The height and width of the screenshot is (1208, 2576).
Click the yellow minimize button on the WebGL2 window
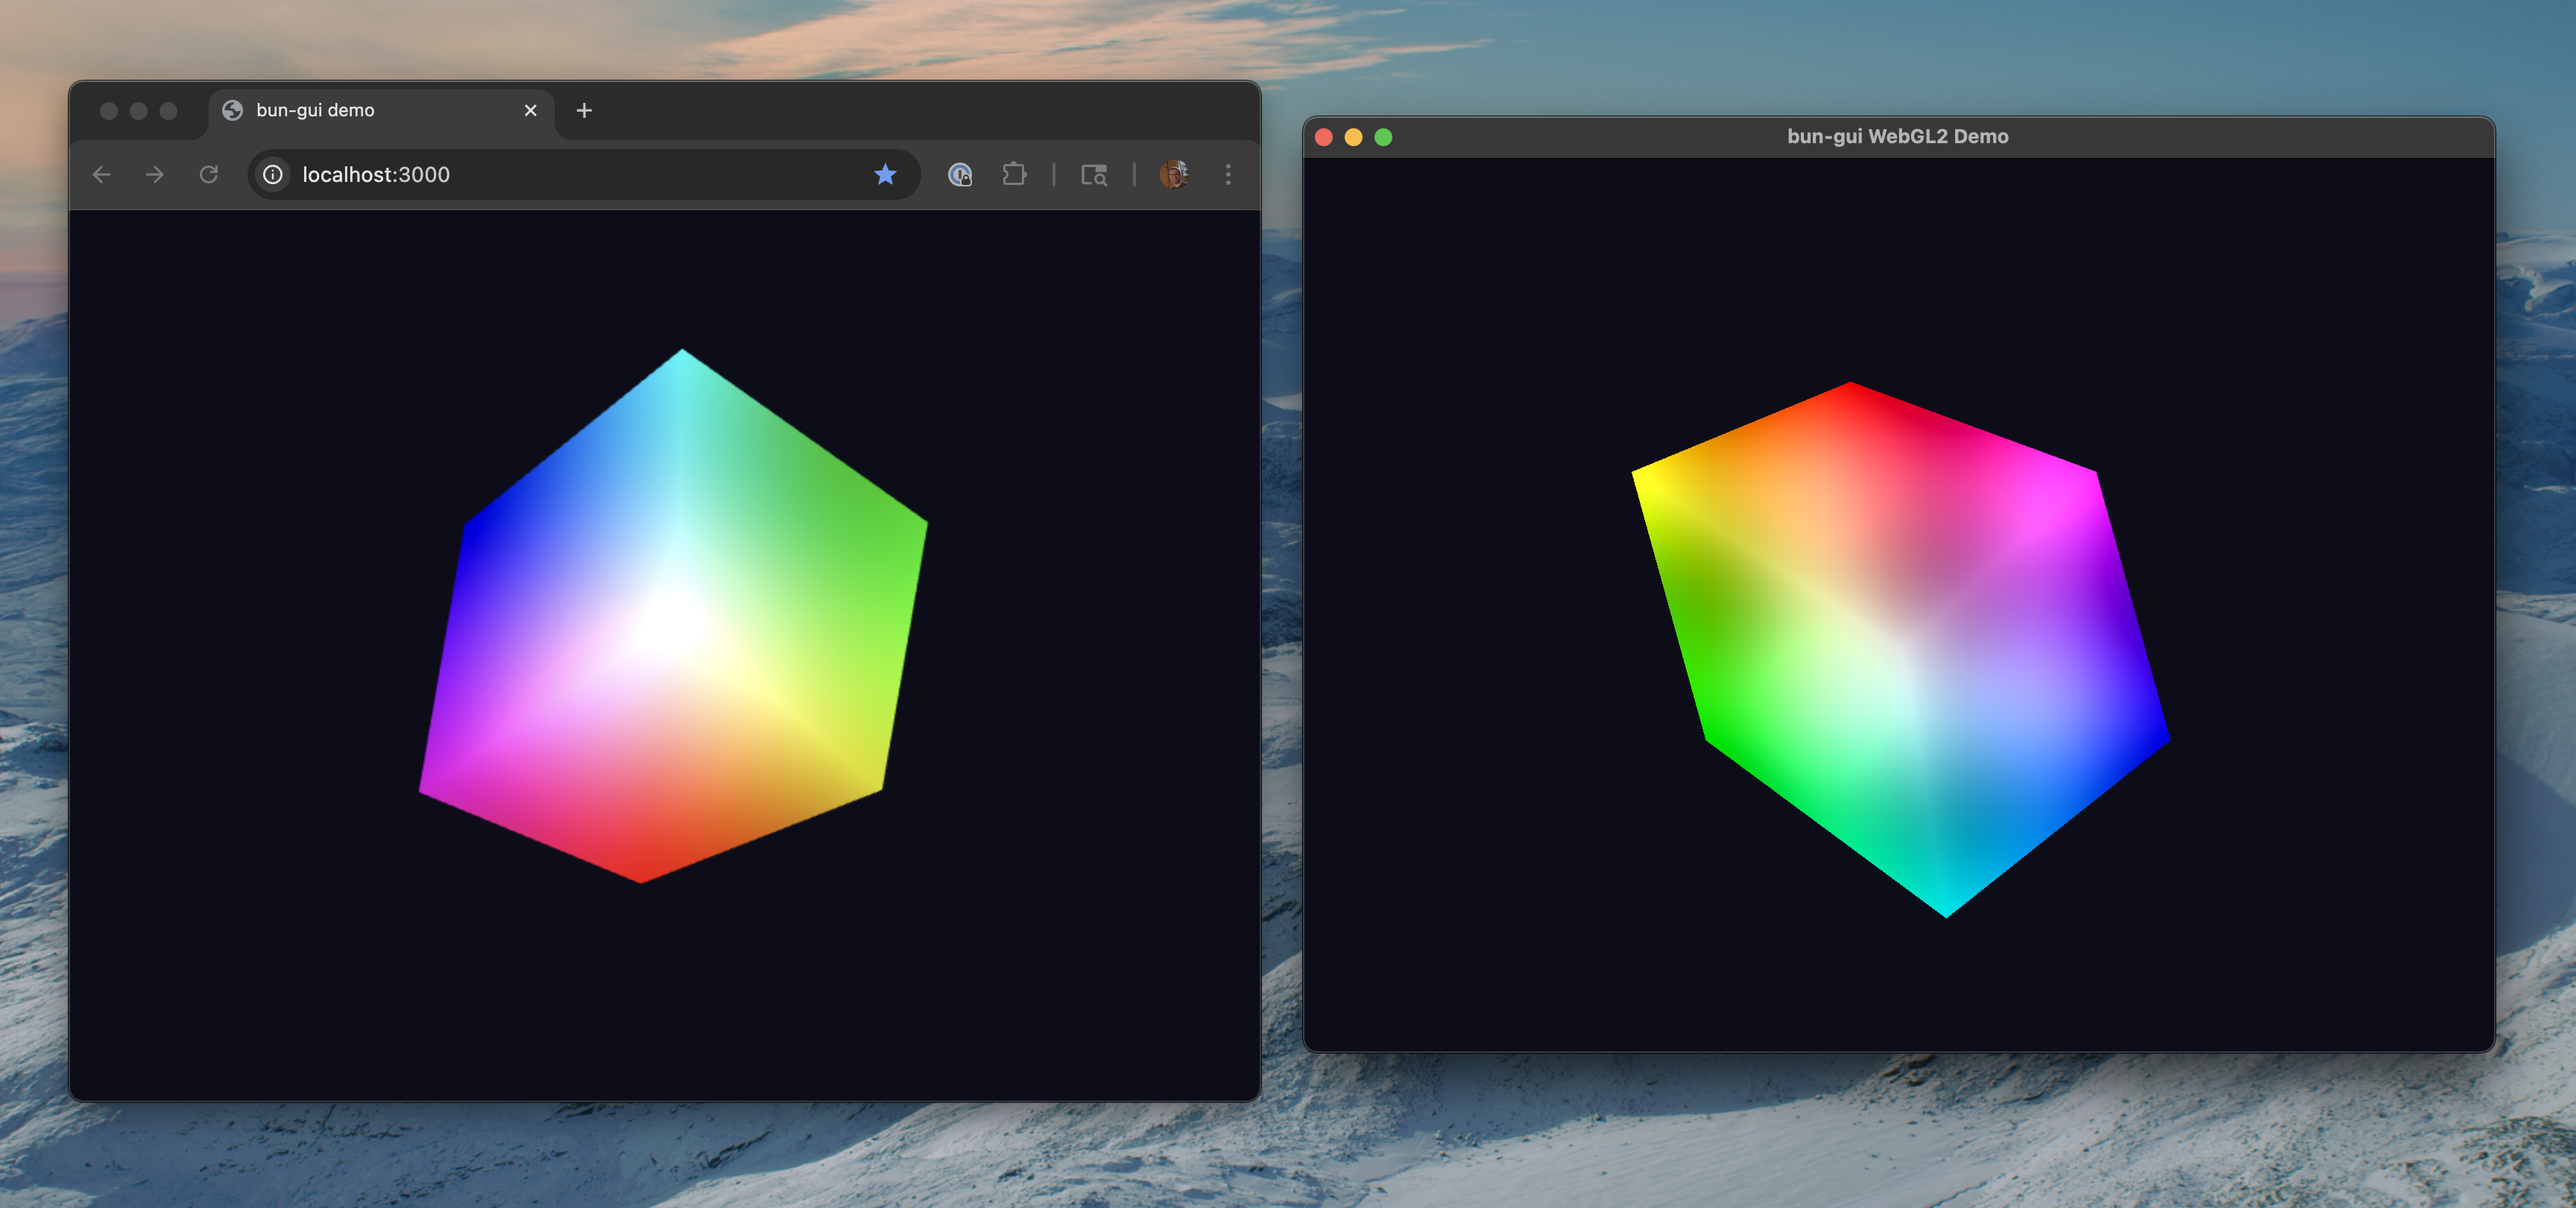tap(1354, 136)
